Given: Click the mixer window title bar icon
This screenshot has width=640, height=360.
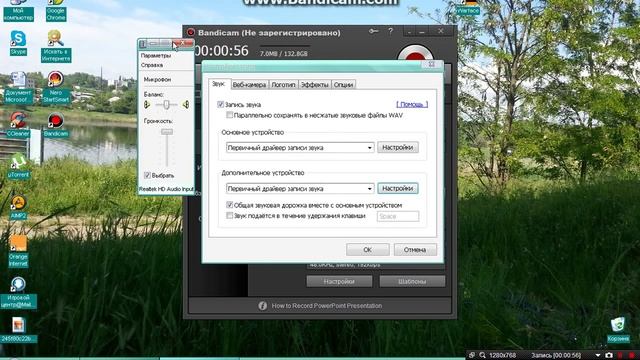Looking at the screenshot, I should (142, 44).
